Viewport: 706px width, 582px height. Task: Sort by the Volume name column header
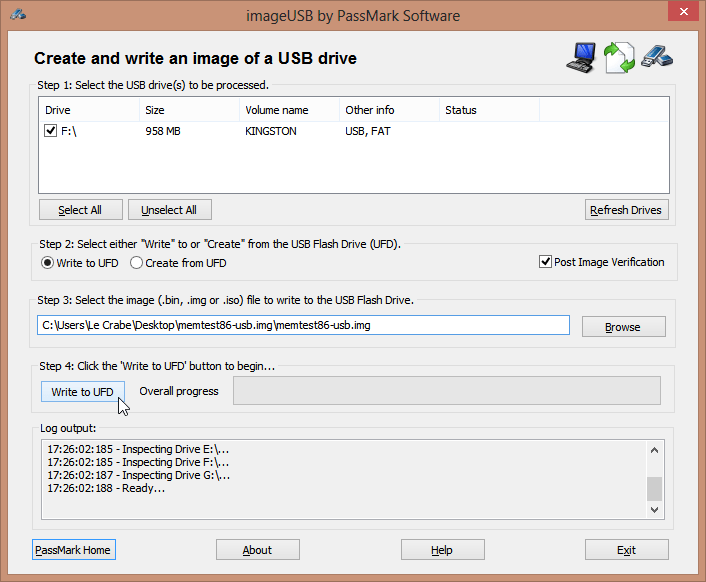pyautogui.click(x=290, y=110)
